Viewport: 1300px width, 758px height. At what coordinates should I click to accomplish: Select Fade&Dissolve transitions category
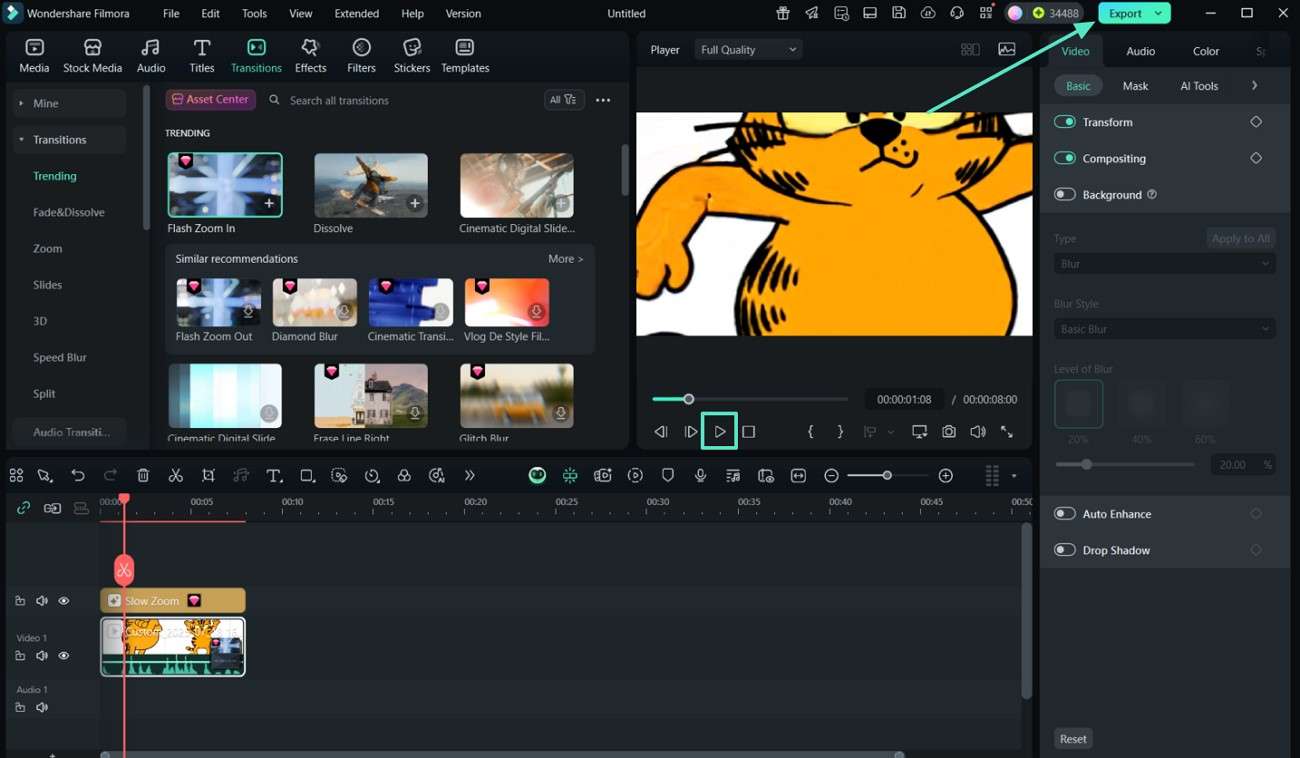click(68, 212)
